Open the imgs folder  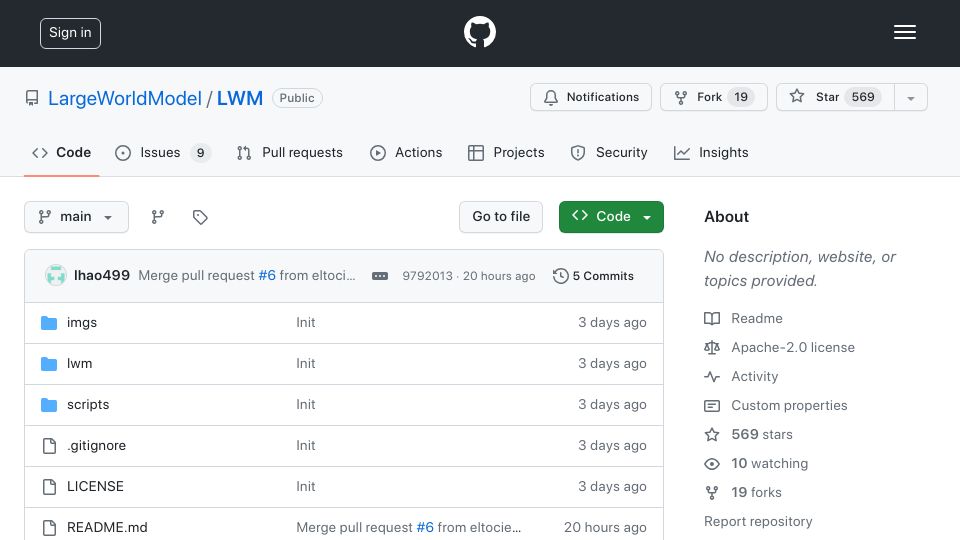point(82,323)
